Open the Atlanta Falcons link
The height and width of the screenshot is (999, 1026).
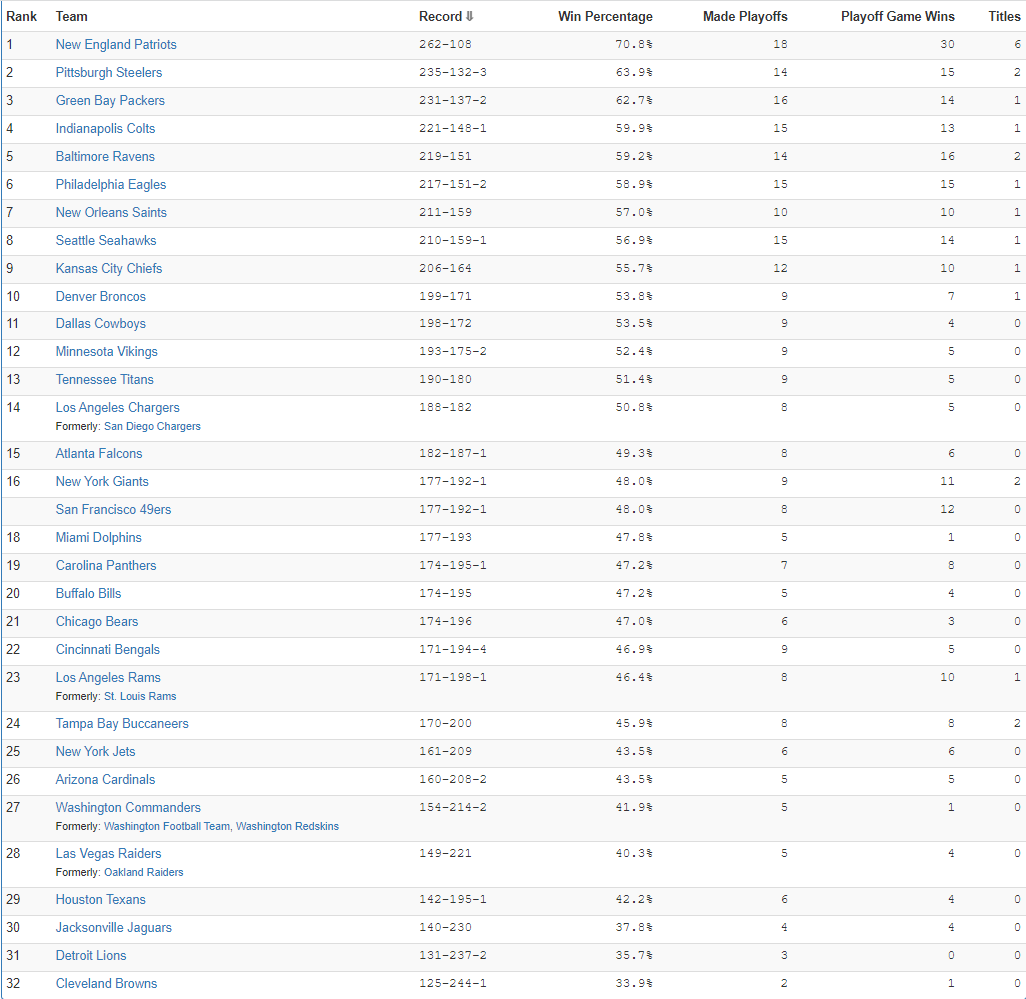pyautogui.click(x=99, y=453)
